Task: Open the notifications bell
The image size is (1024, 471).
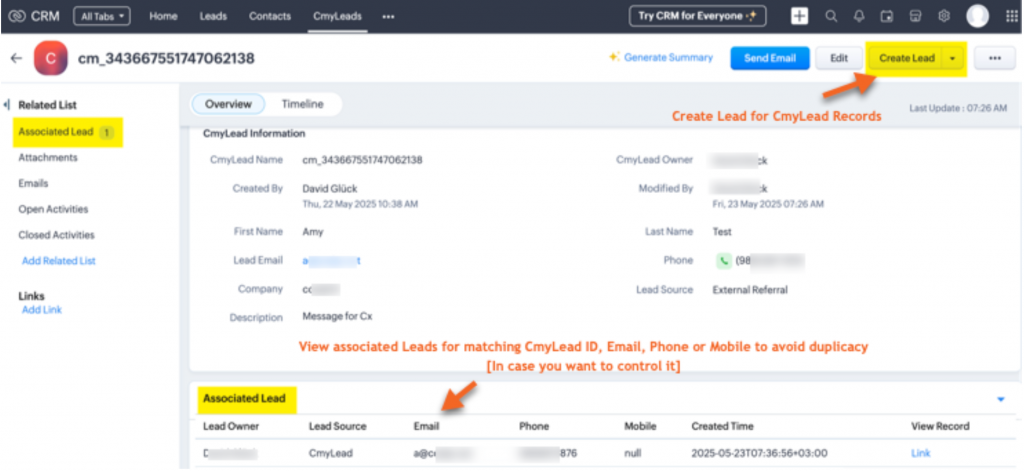Action: 858,16
